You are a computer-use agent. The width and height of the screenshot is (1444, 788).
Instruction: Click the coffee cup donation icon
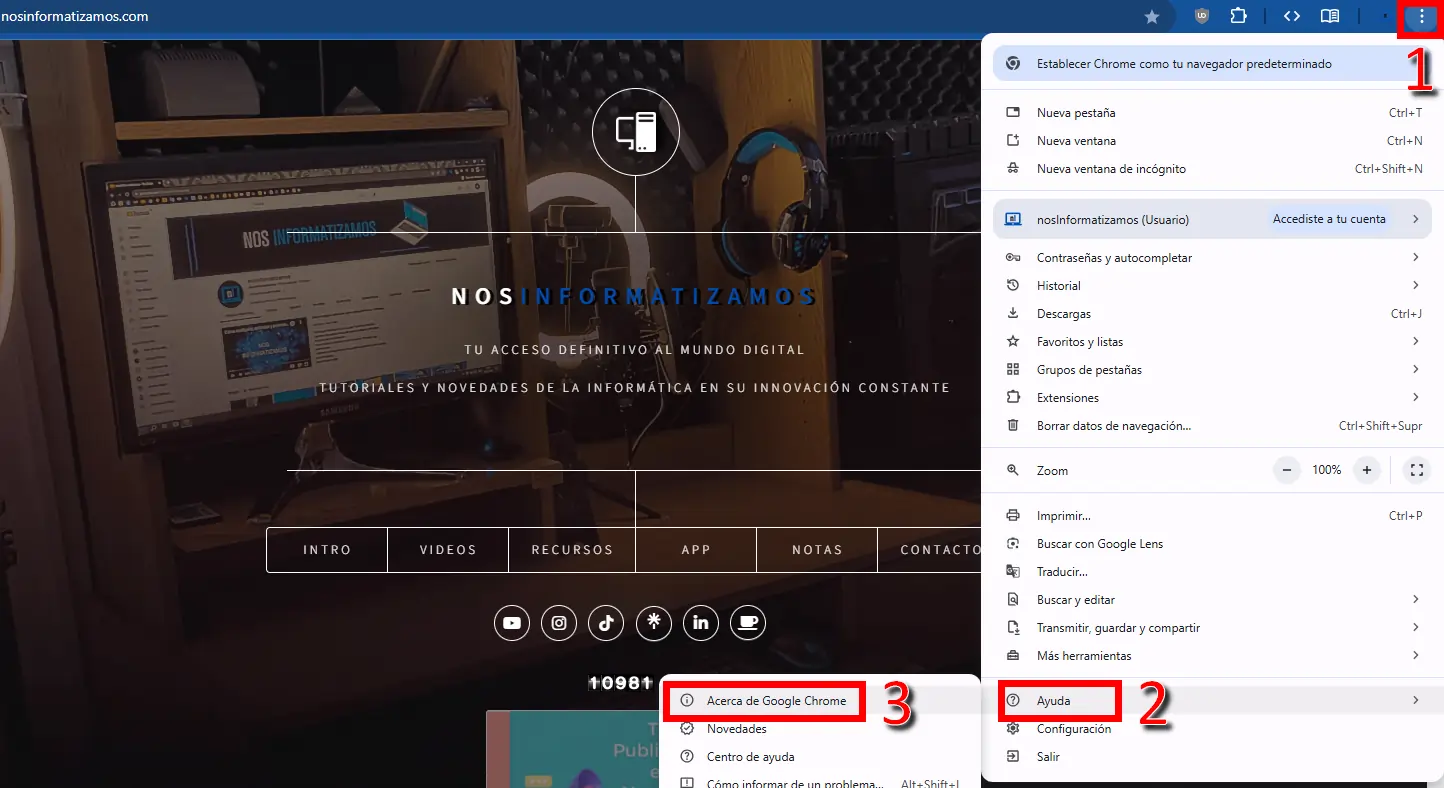[748, 623]
